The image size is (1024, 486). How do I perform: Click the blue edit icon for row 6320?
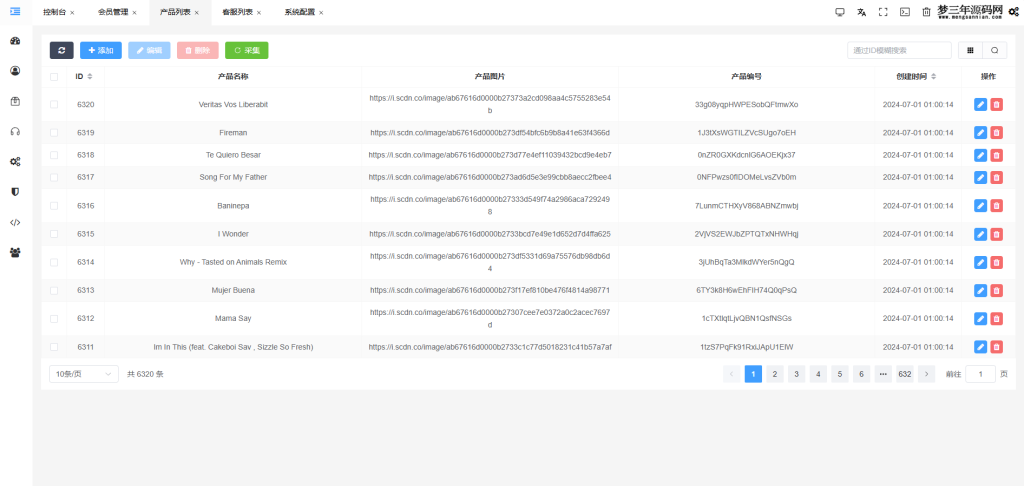pyautogui.click(x=980, y=104)
